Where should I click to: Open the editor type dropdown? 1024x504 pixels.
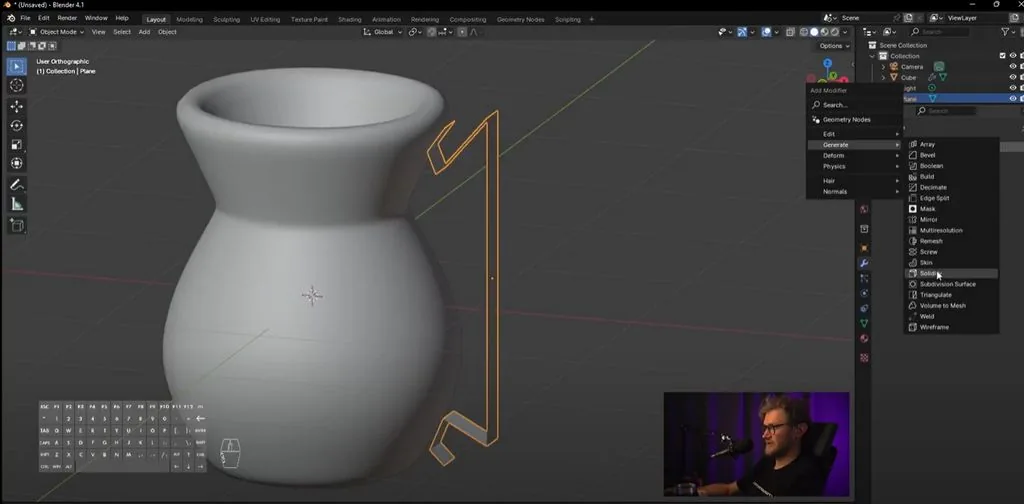pyautogui.click(x=14, y=32)
